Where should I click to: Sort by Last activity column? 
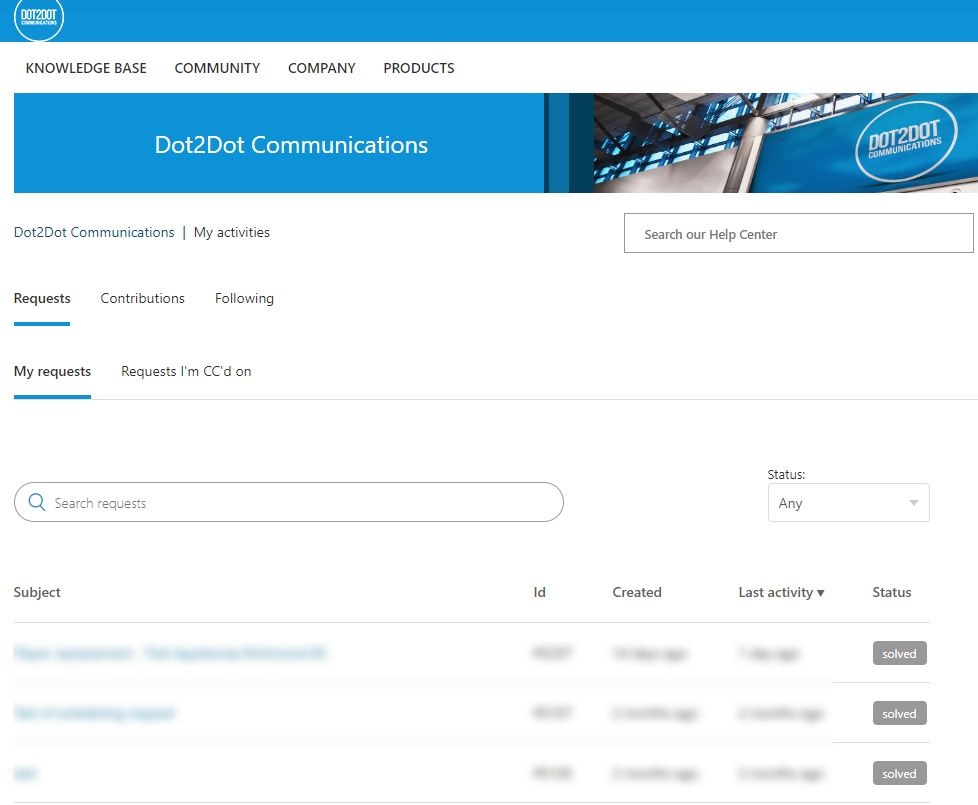click(x=781, y=592)
